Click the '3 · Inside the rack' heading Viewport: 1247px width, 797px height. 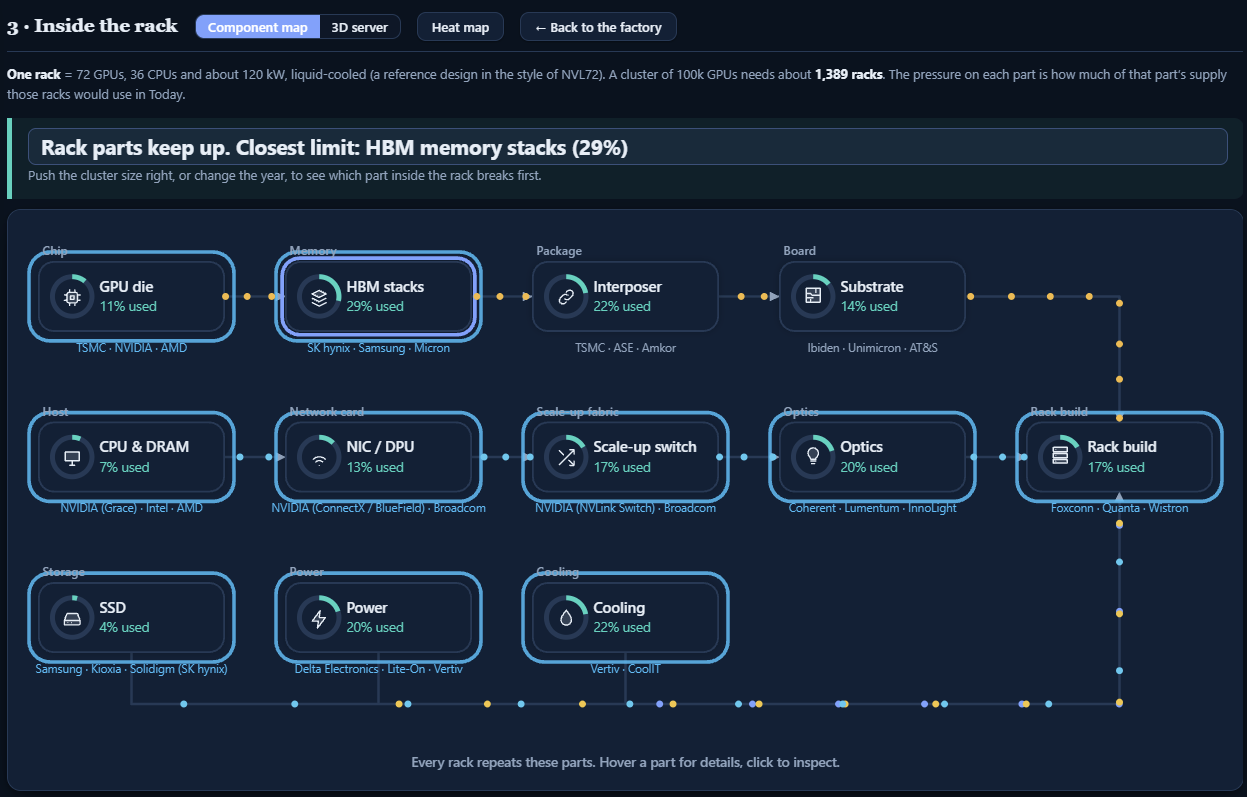(92, 26)
